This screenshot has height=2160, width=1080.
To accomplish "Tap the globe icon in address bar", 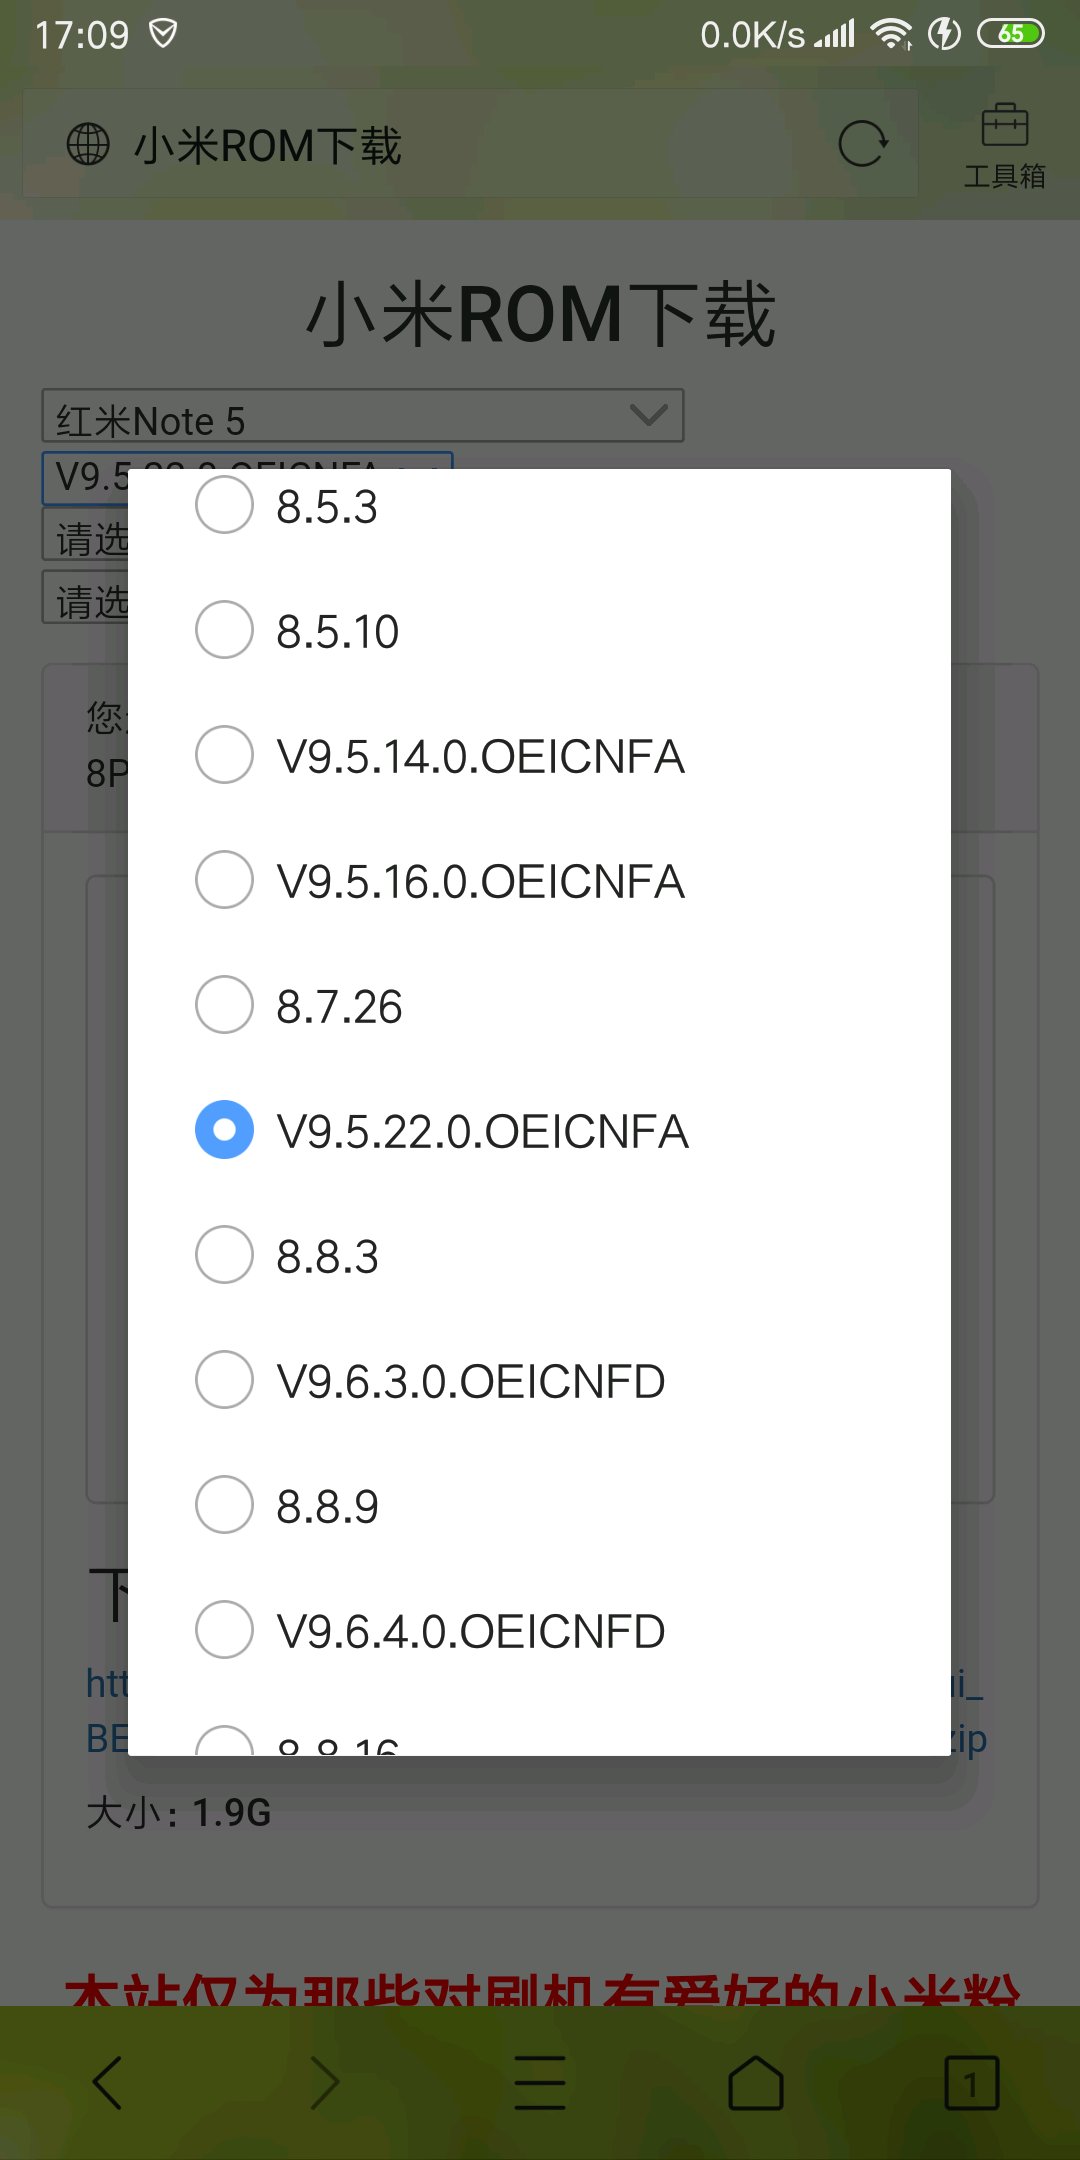I will click(x=88, y=144).
